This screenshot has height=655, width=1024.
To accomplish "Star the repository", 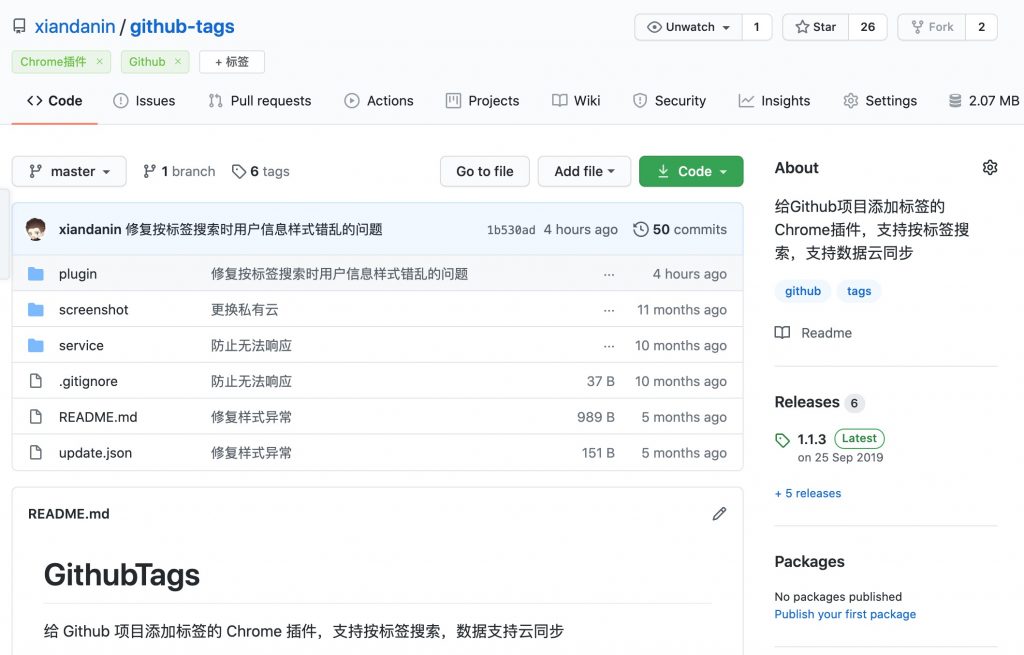I will tap(815, 27).
